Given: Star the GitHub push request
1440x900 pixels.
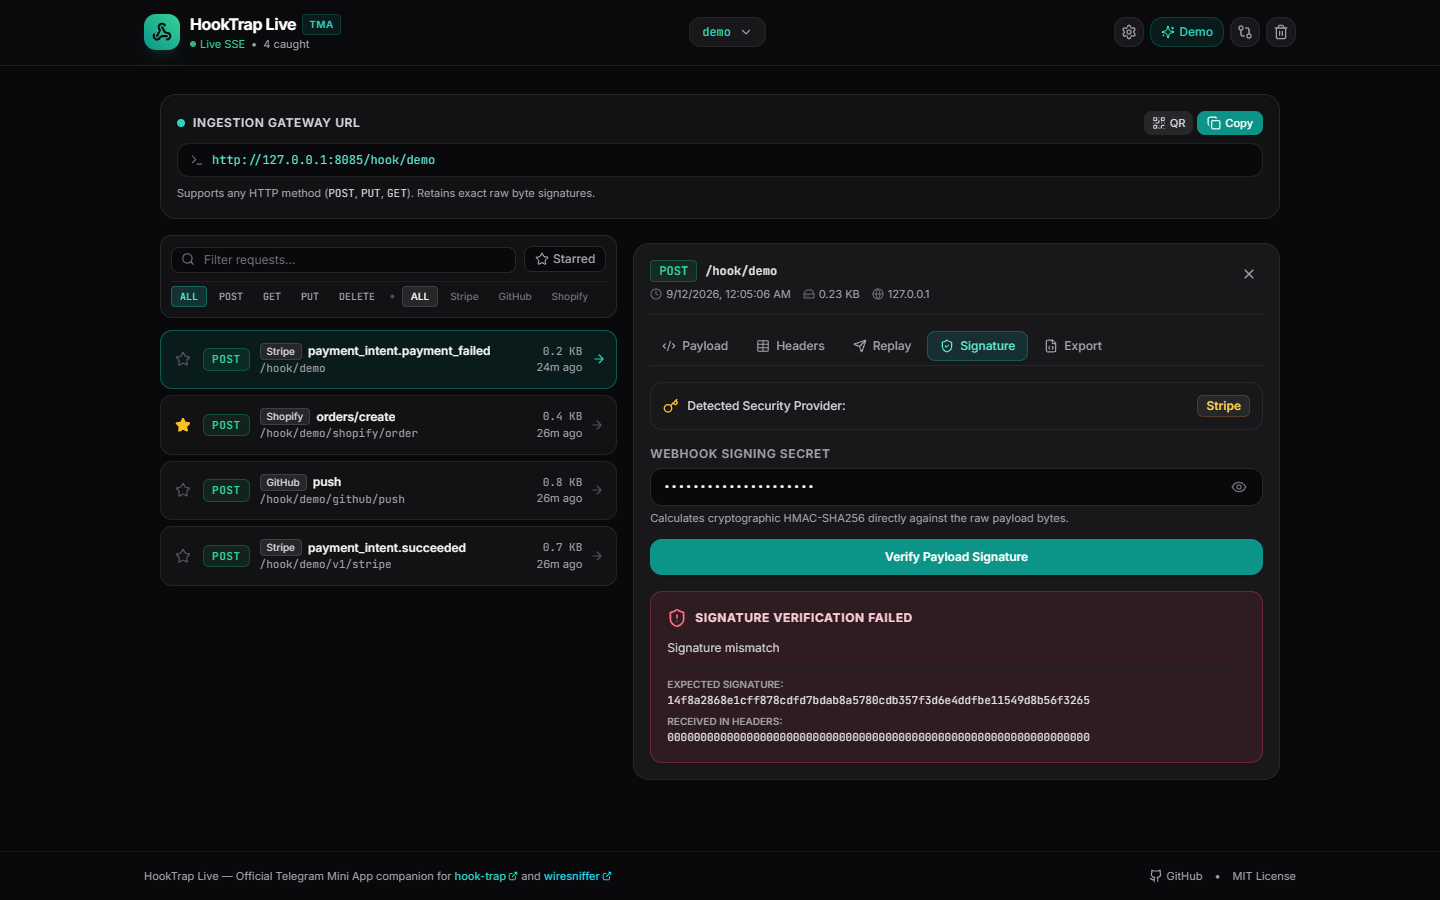Looking at the screenshot, I should (183, 490).
